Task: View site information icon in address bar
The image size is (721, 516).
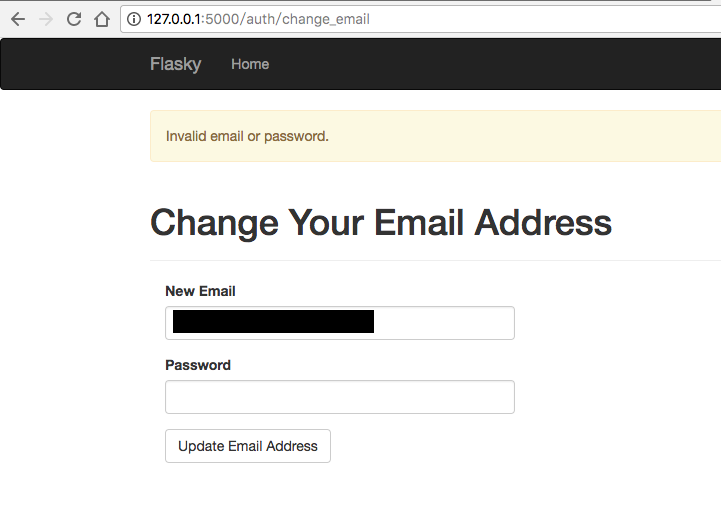Action: 134,19
